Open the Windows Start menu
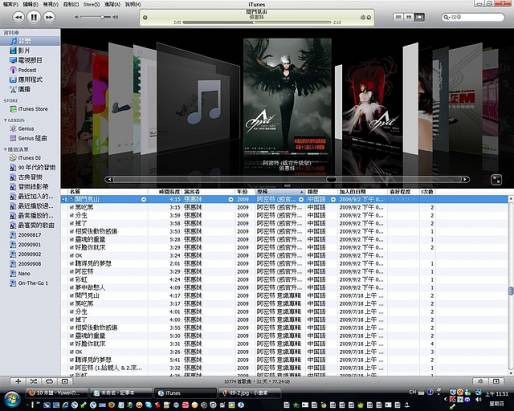Screen dimensions: 514x411 [x=12, y=399]
